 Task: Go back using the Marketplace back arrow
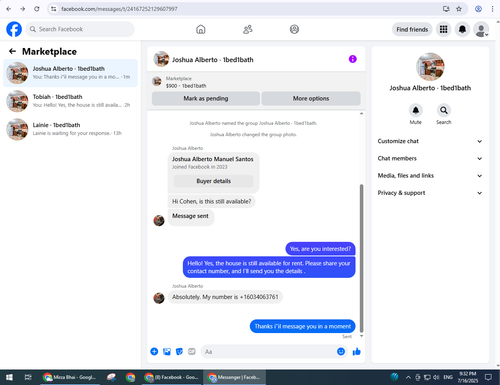click(12, 51)
